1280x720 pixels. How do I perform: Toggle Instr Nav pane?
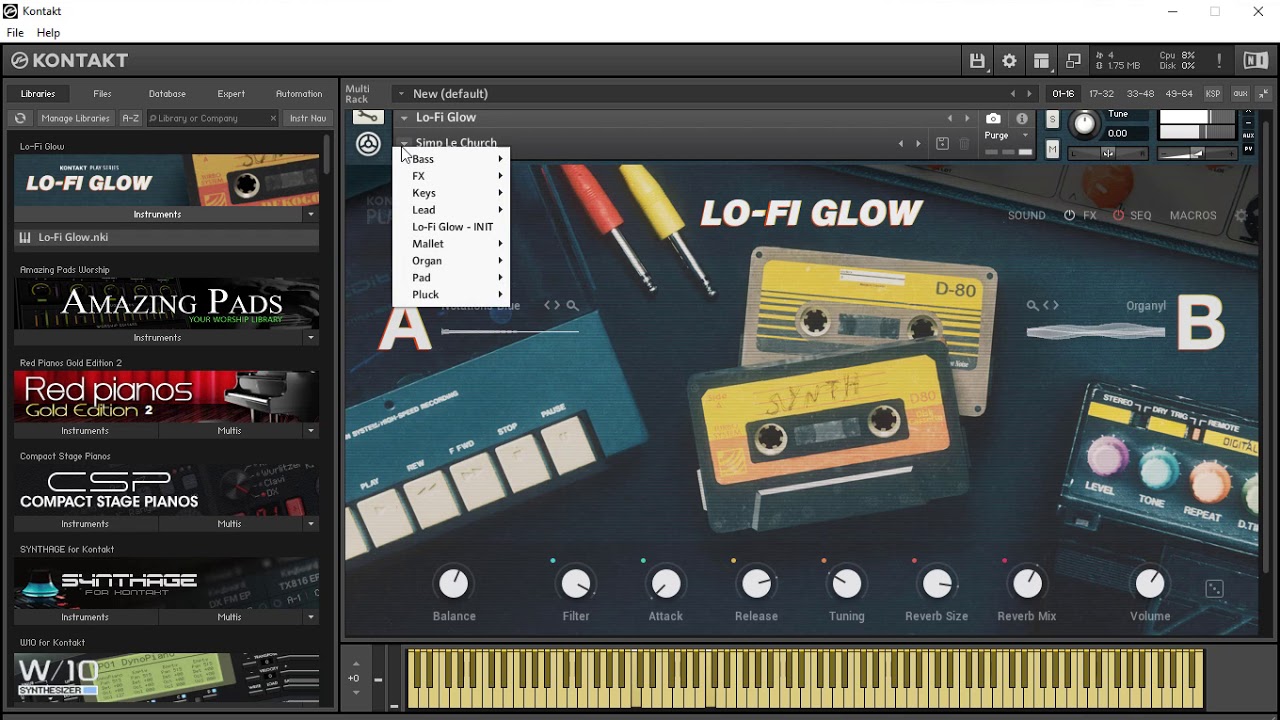pos(308,118)
